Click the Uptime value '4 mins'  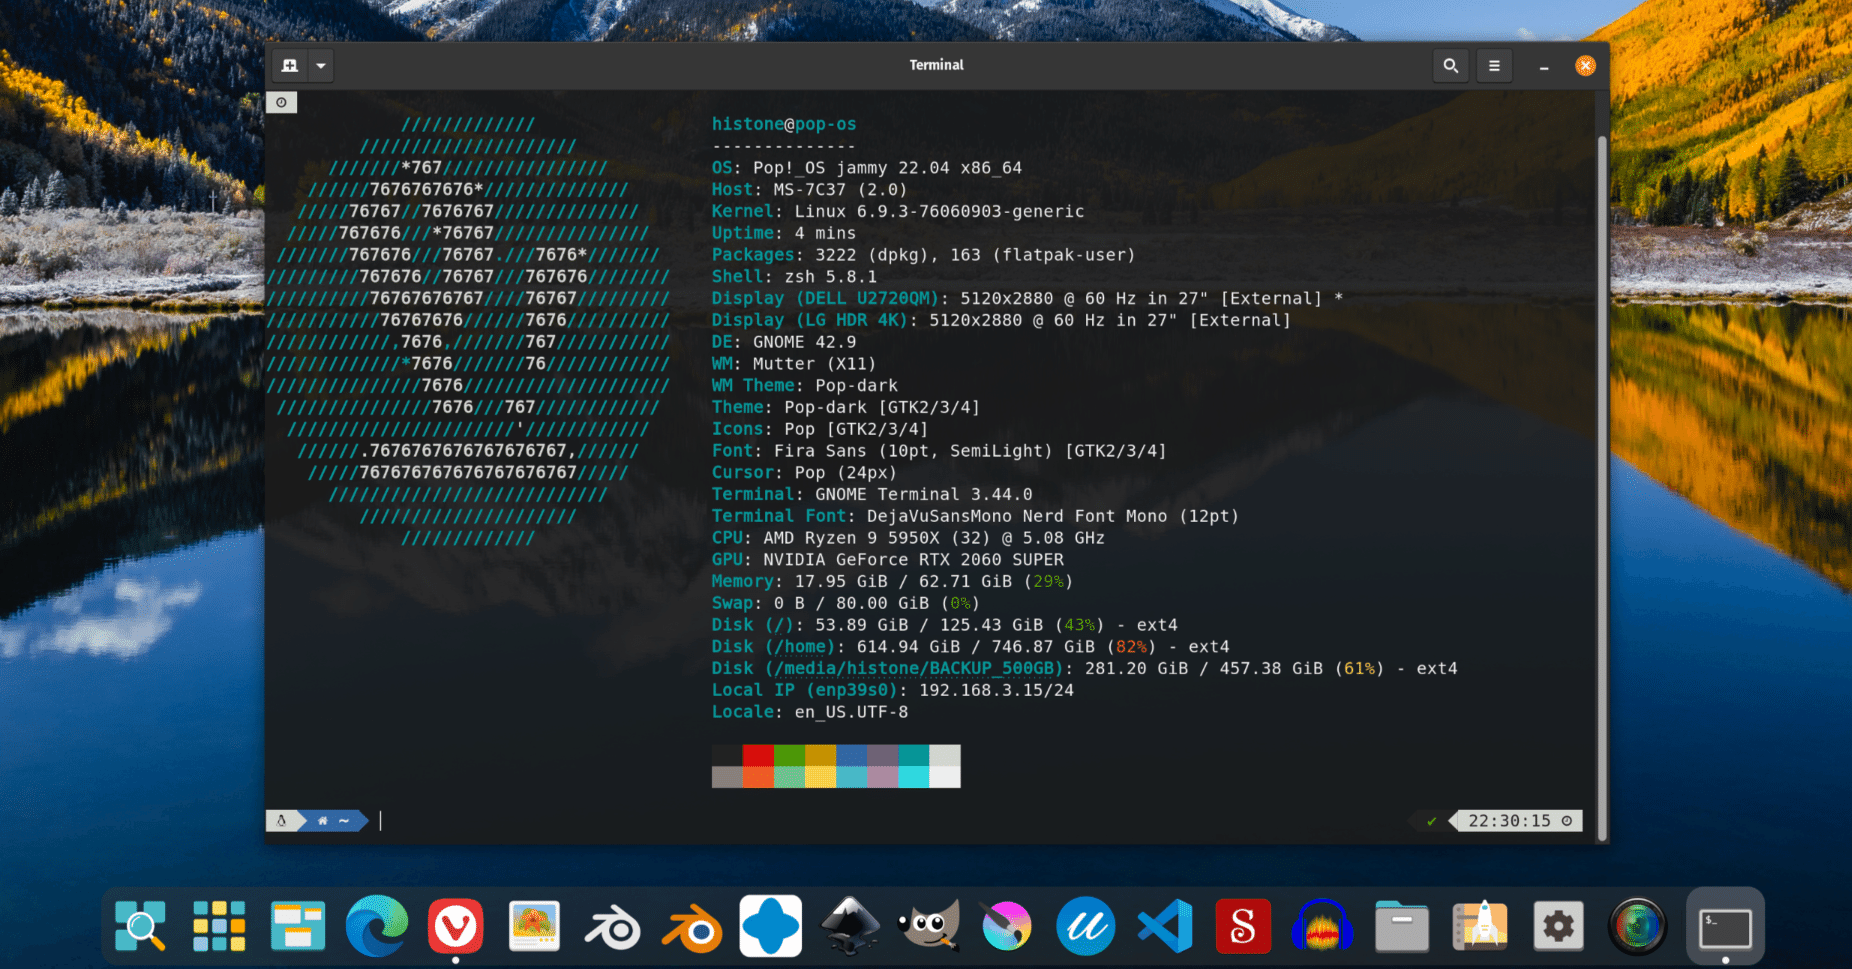click(x=825, y=233)
